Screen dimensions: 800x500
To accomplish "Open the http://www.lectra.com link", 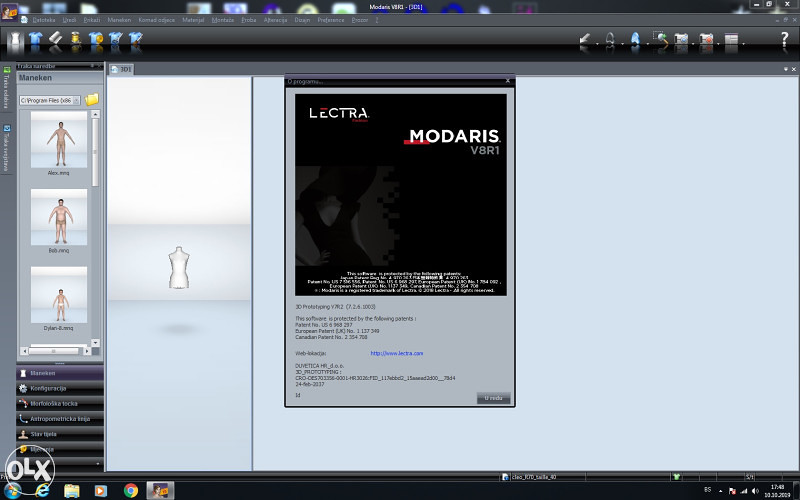I will [x=396, y=353].
